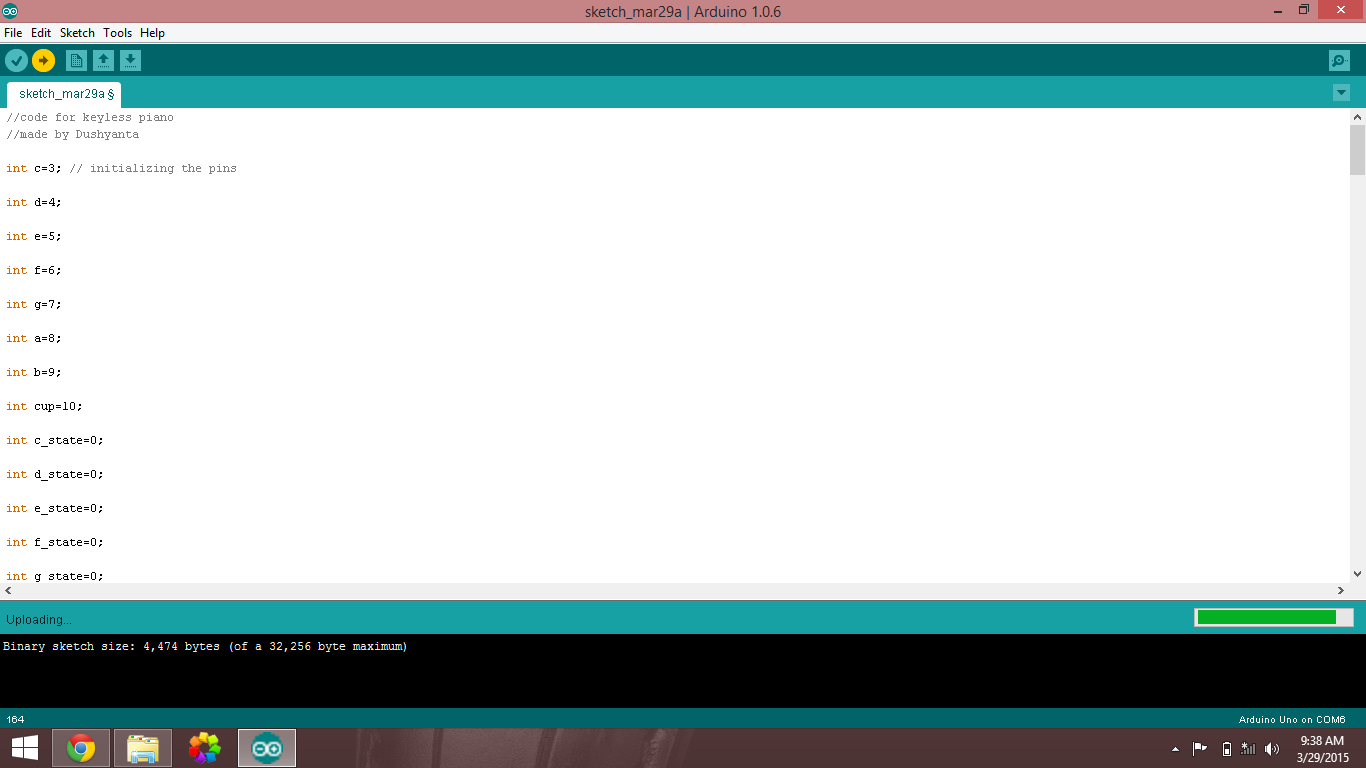Click the editor vertical scrollbar thumb
This screenshot has height=768, width=1366.
1357,149
